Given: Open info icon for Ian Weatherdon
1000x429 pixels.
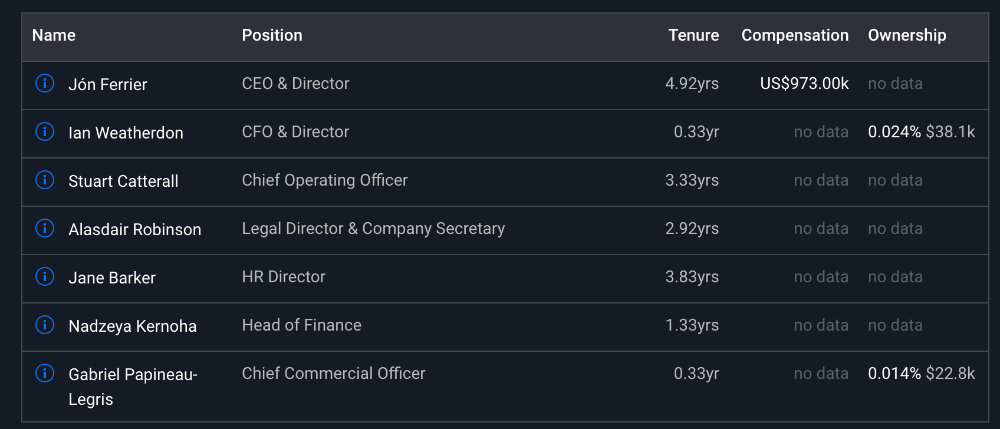Looking at the screenshot, I should click(44, 132).
